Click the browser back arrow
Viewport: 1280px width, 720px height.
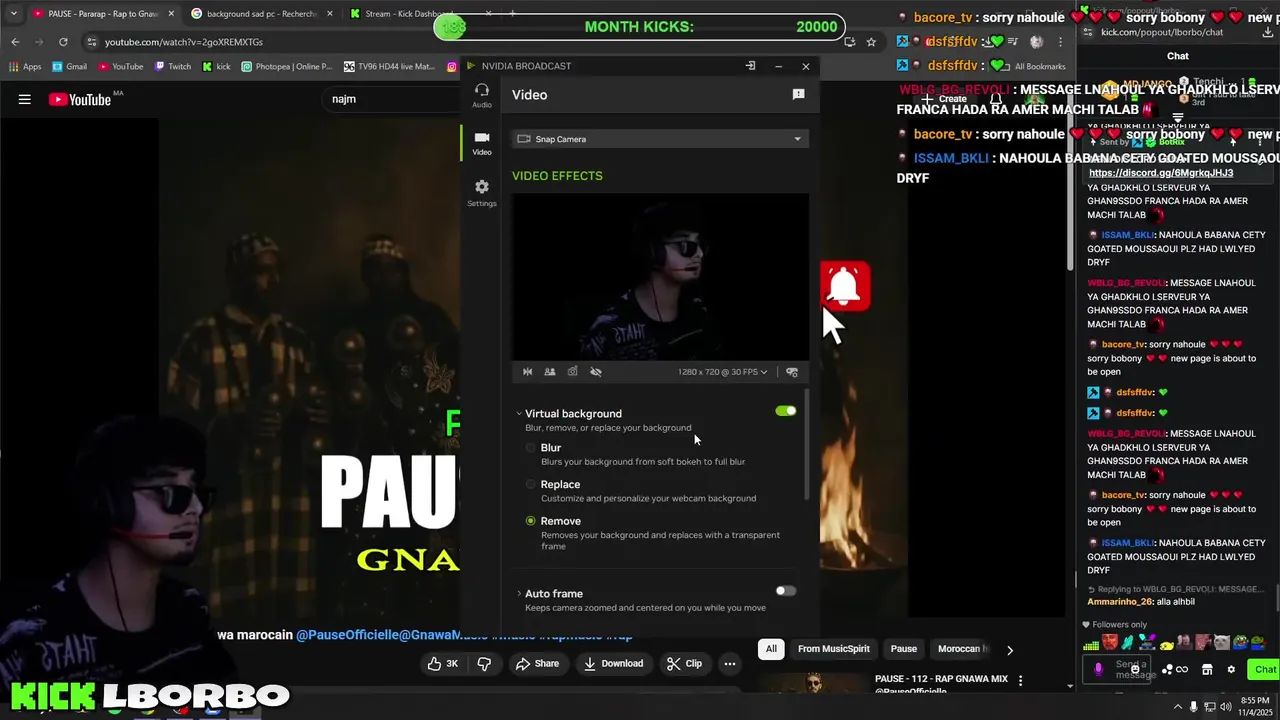click(15, 42)
